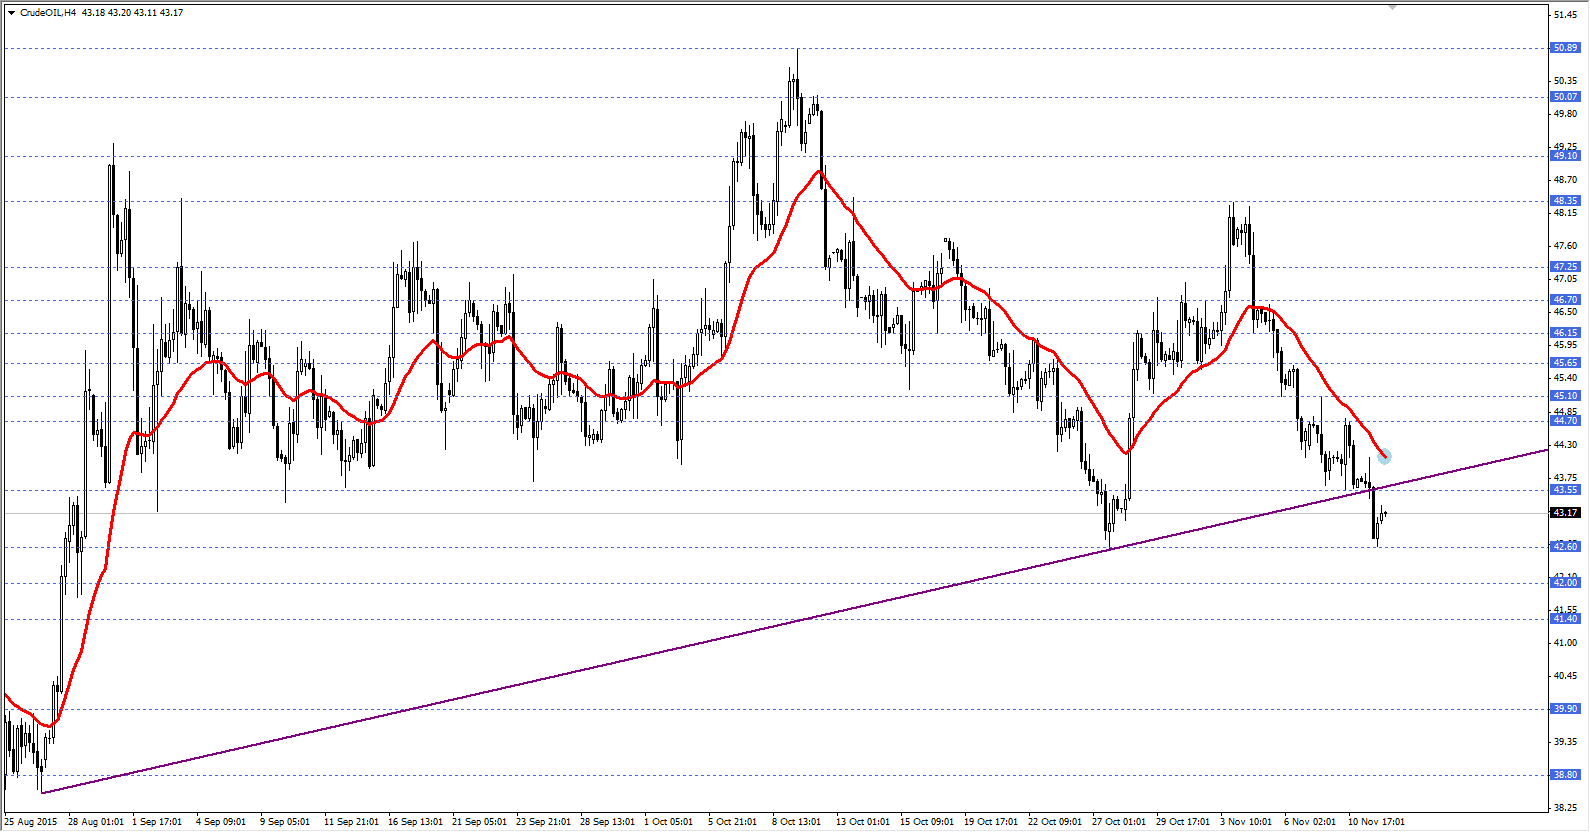The width and height of the screenshot is (1590, 832).
Task: Click the 10 Nov 17:01 time axis label
Action: click(1376, 822)
